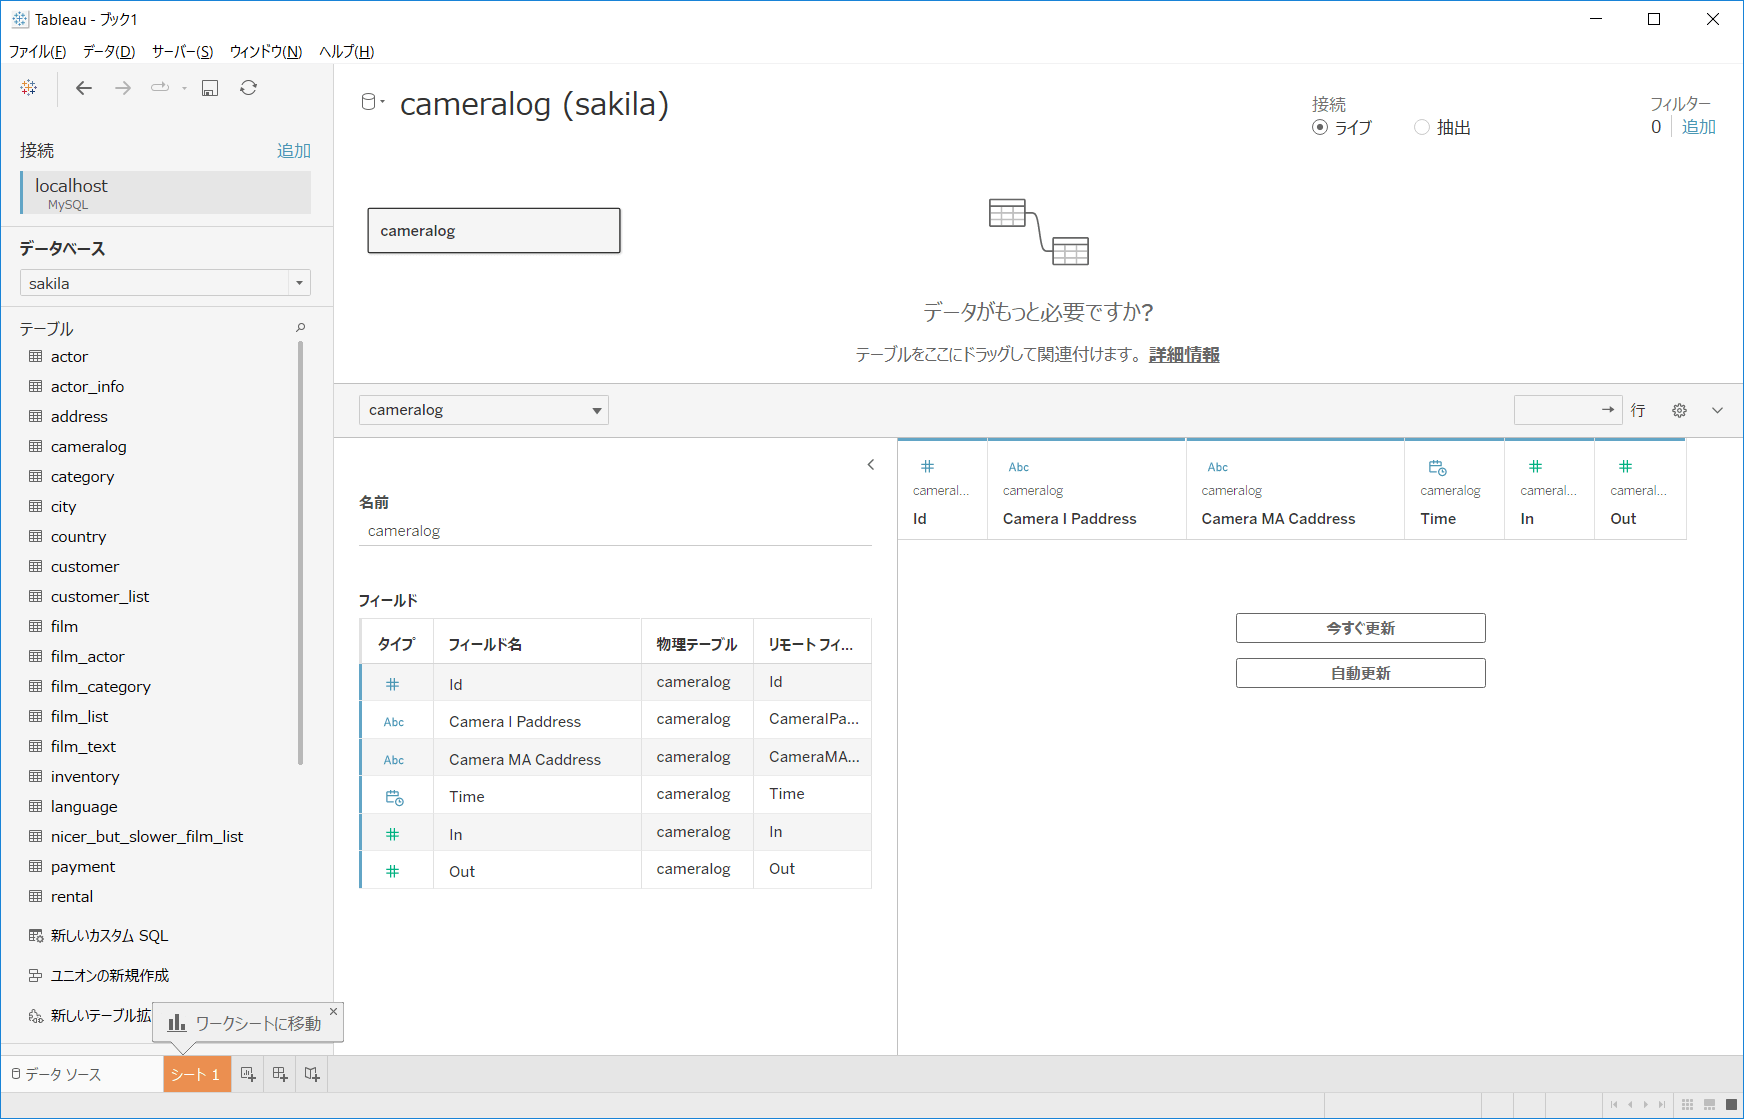This screenshot has width=1744, height=1119.
Task: Open the dropdown arrow next to the redo icon
Action: coord(184,88)
